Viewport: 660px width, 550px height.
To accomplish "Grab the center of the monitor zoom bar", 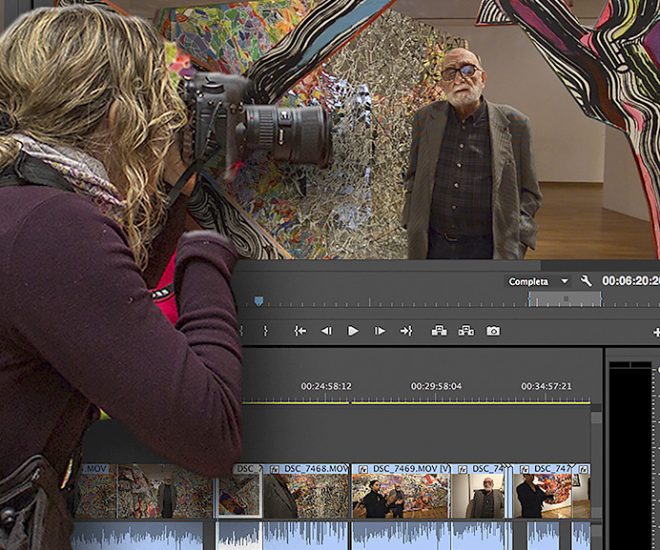I will [566, 298].
